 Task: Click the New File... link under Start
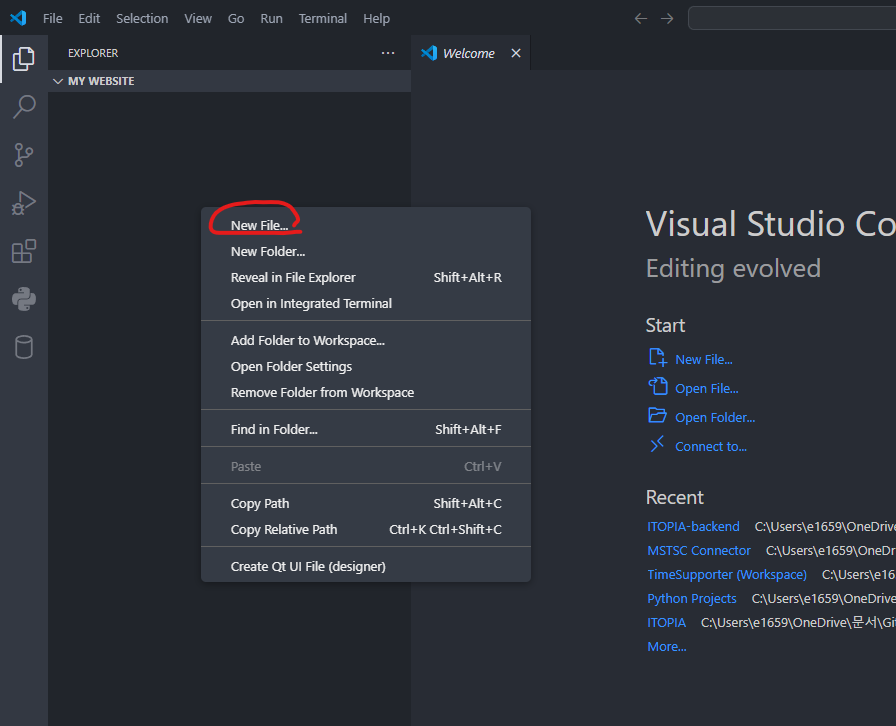tap(703, 360)
